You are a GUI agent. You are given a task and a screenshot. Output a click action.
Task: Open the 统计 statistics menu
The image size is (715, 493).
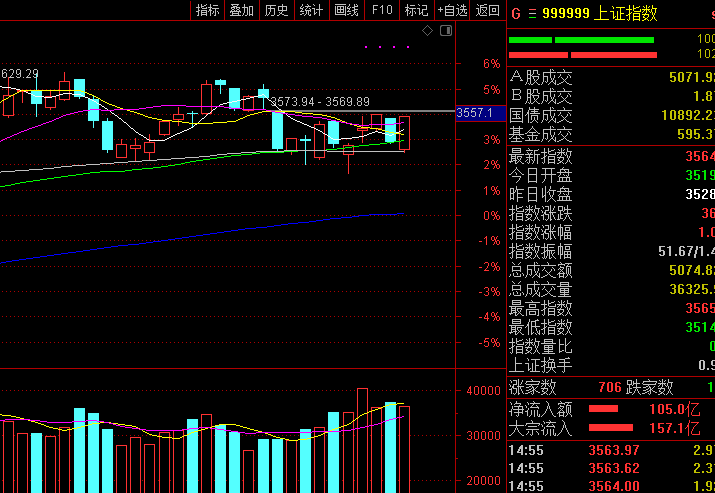click(x=311, y=10)
